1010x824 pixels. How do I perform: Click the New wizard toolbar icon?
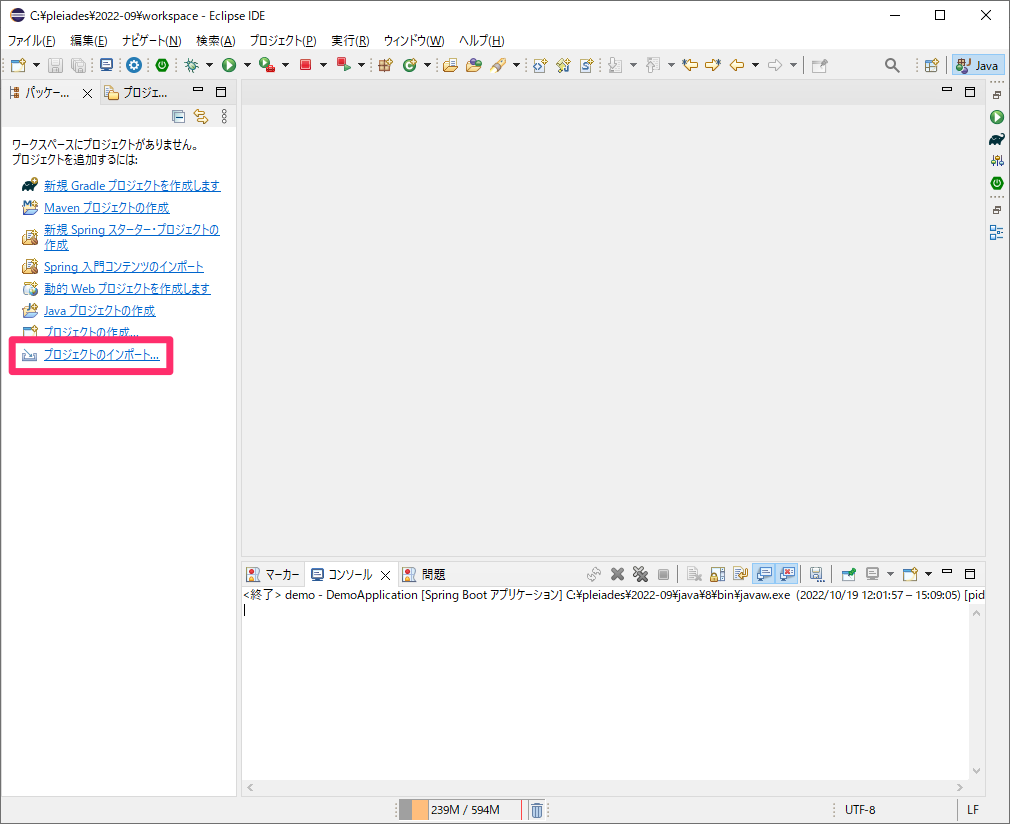(19, 65)
